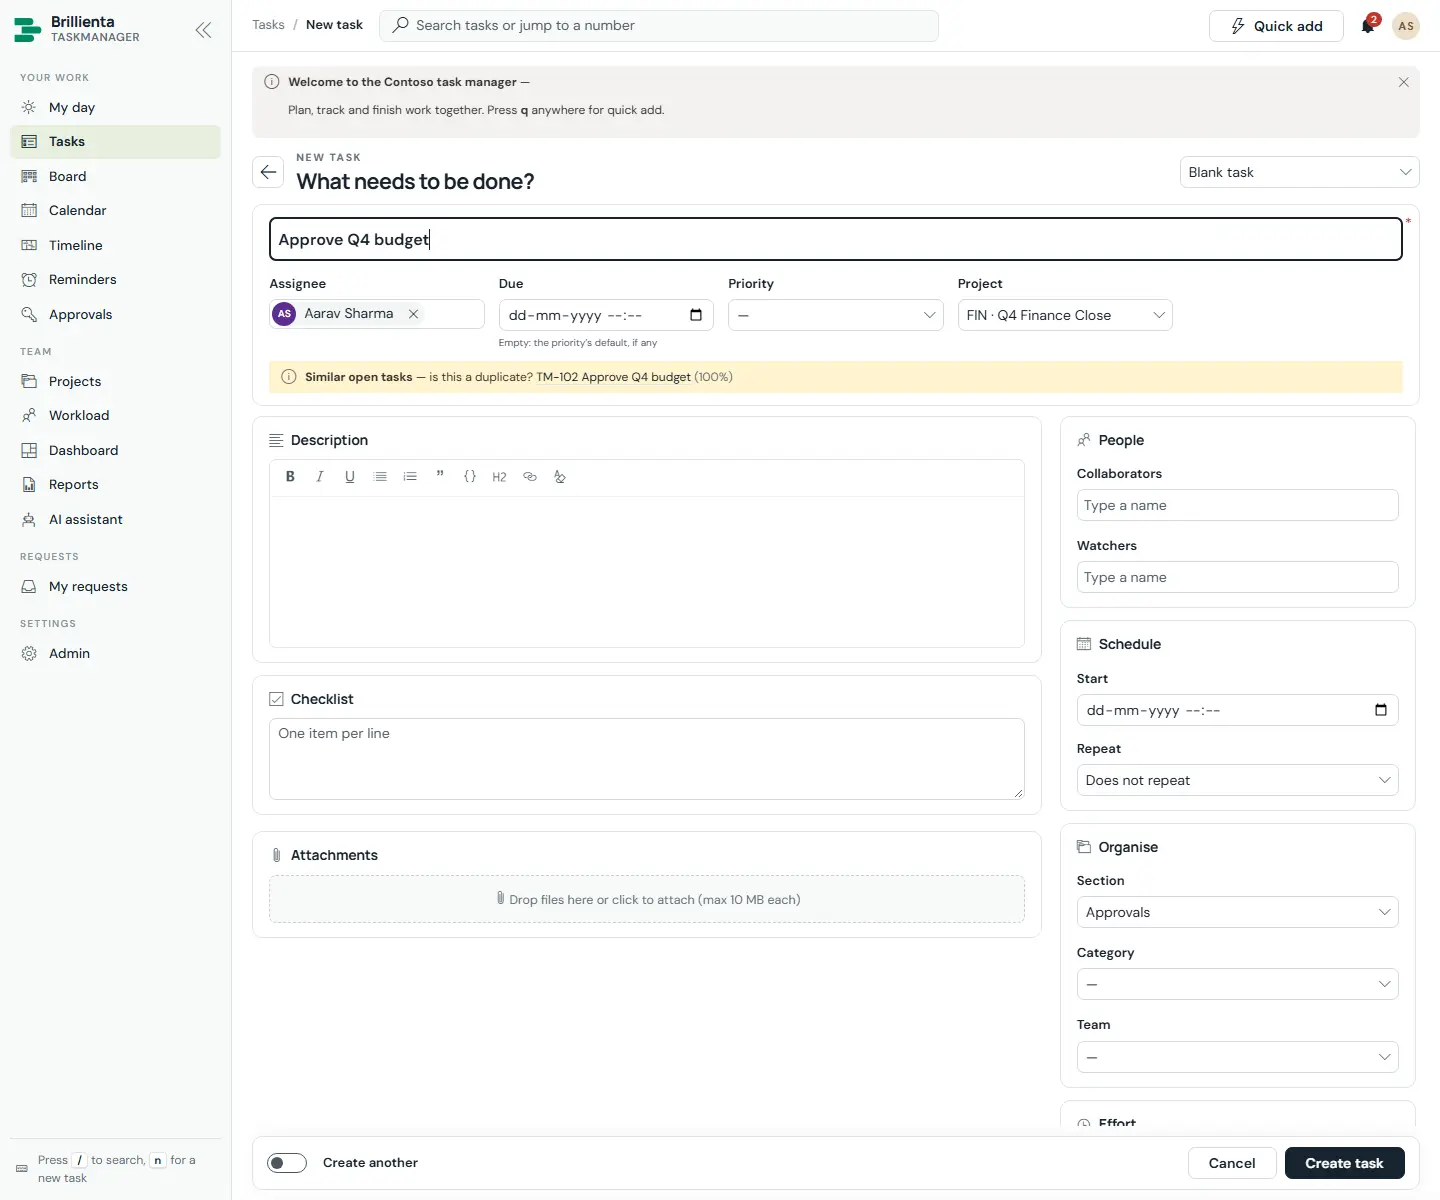Open the AS user avatar menu

pos(1406,26)
